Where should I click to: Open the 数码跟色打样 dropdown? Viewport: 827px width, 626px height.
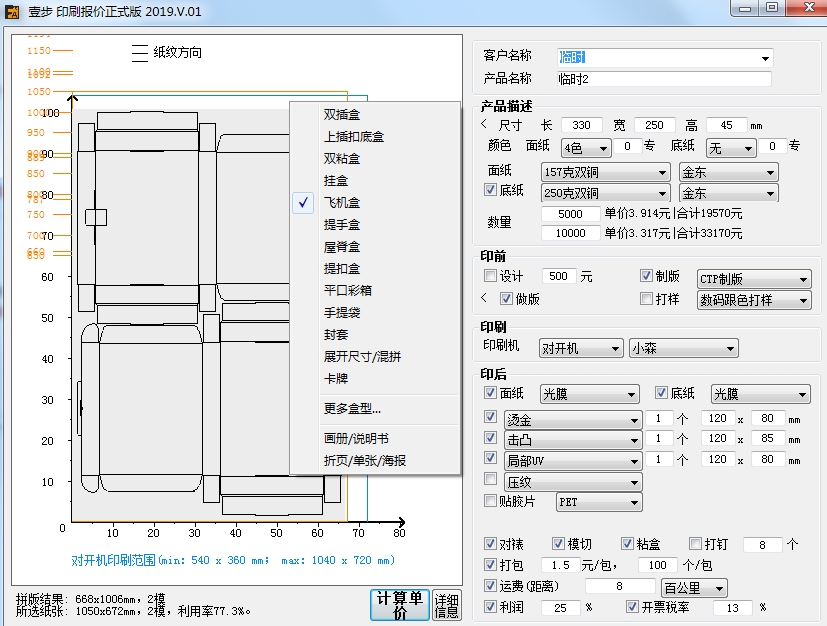[754, 300]
